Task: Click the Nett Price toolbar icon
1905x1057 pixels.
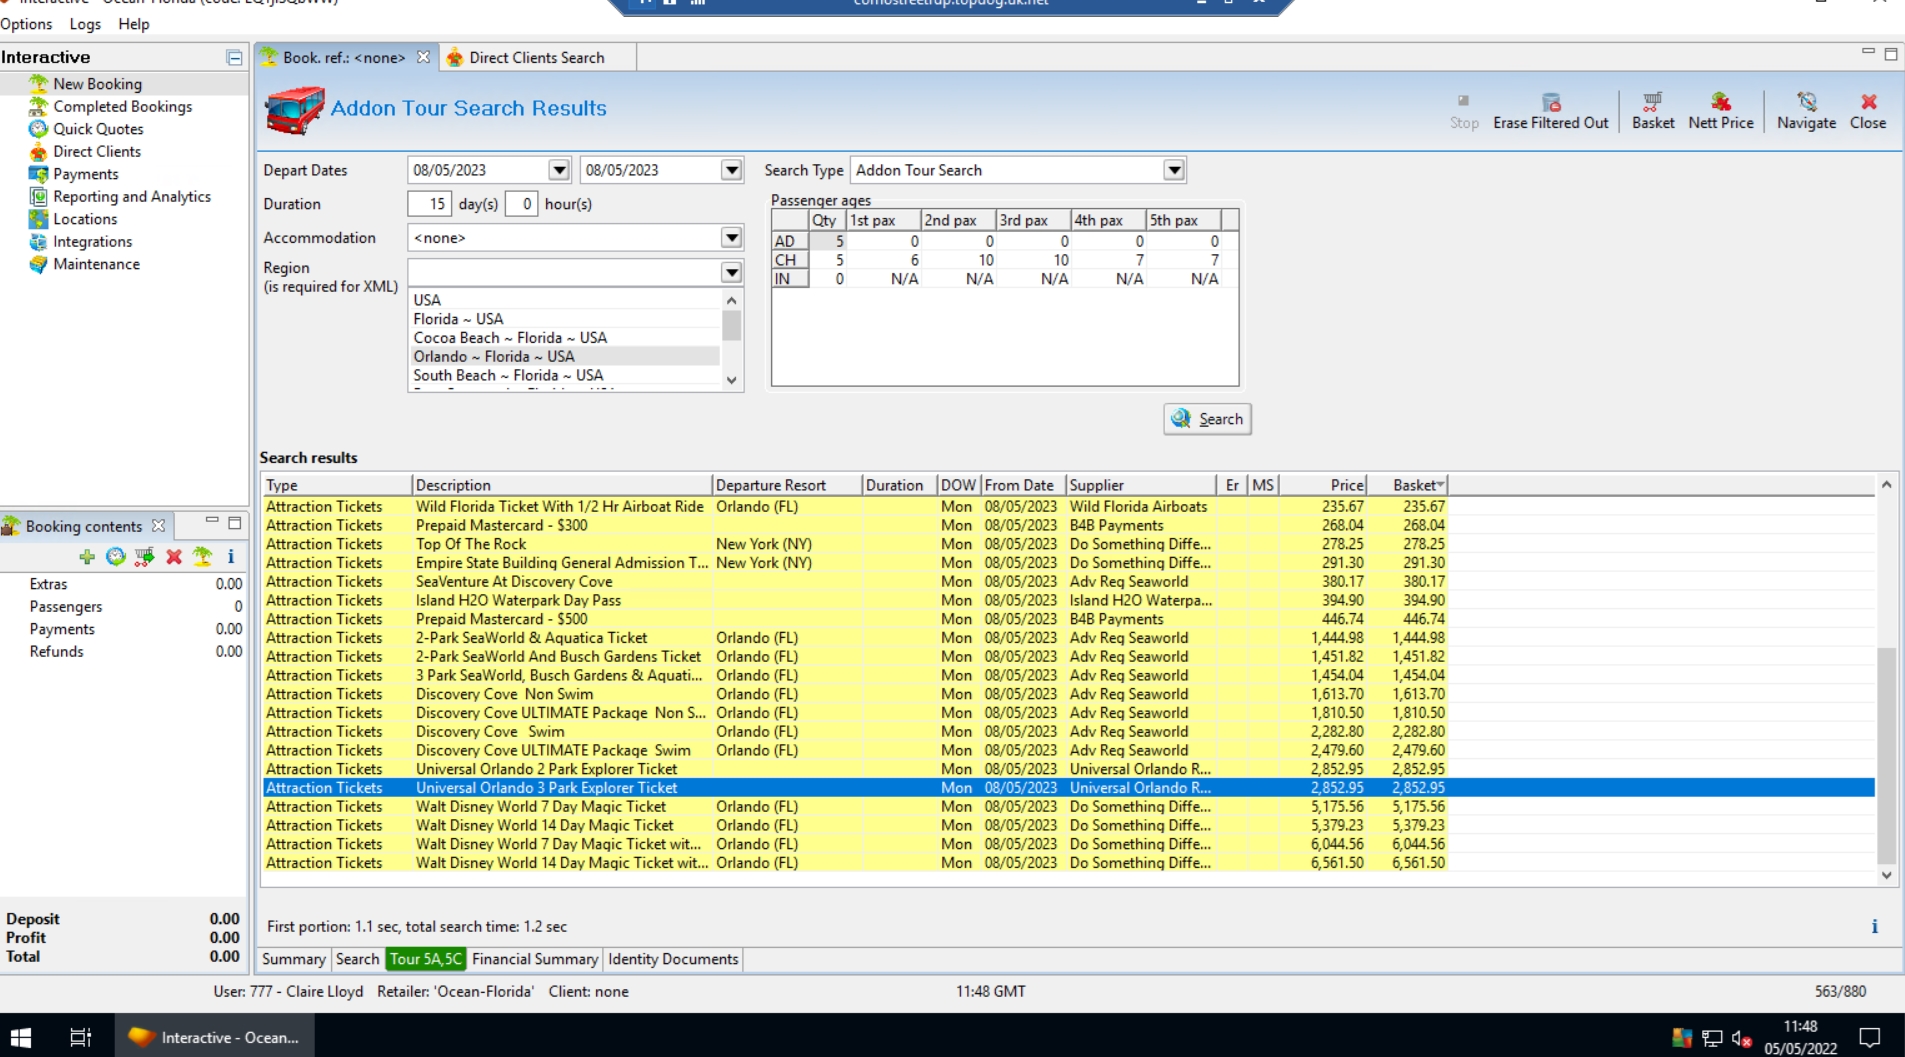Action: 1721,102
